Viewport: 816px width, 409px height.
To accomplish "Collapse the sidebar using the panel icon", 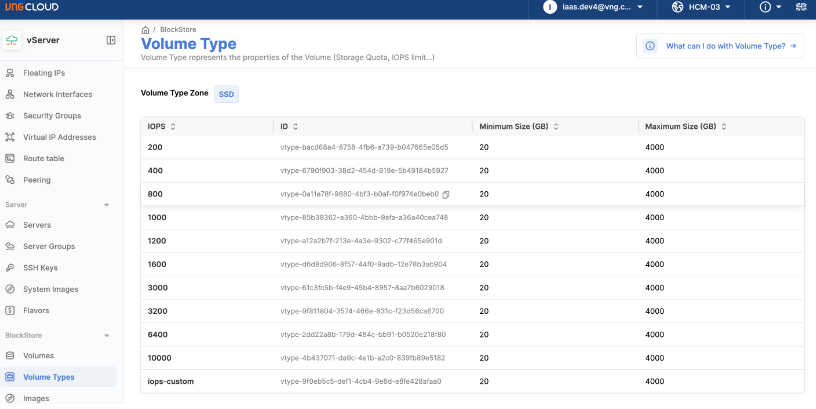I will [x=111, y=40].
